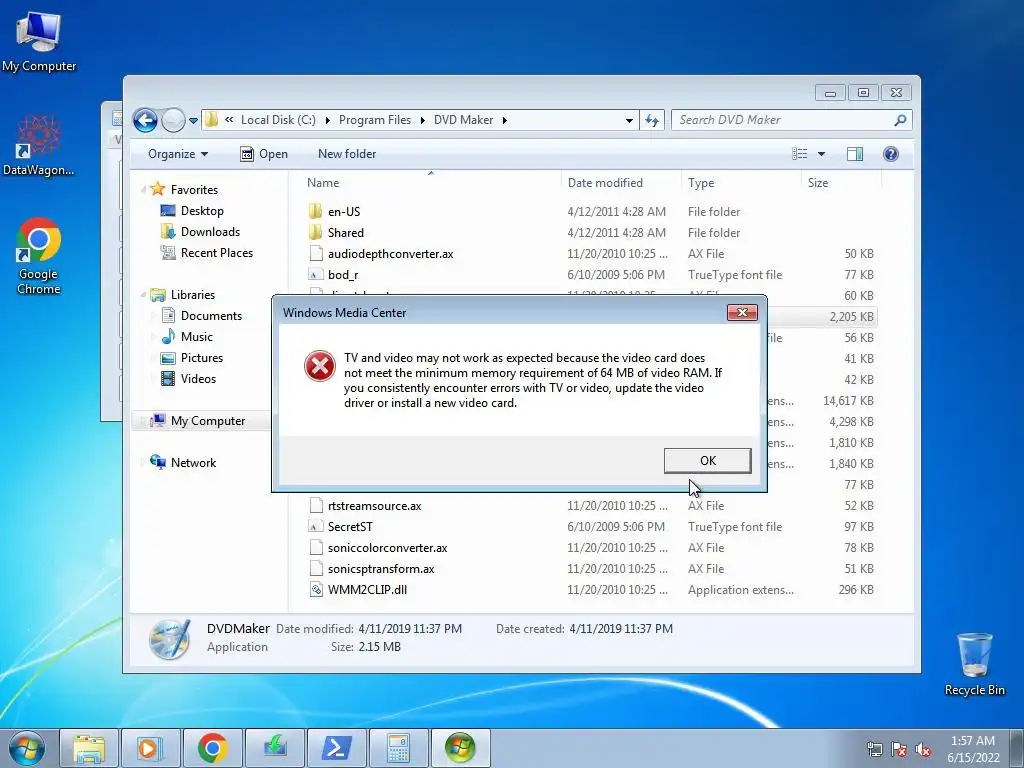Open Chrome from the taskbar
The width and height of the screenshot is (1024, 768).
tap(212, 748)
